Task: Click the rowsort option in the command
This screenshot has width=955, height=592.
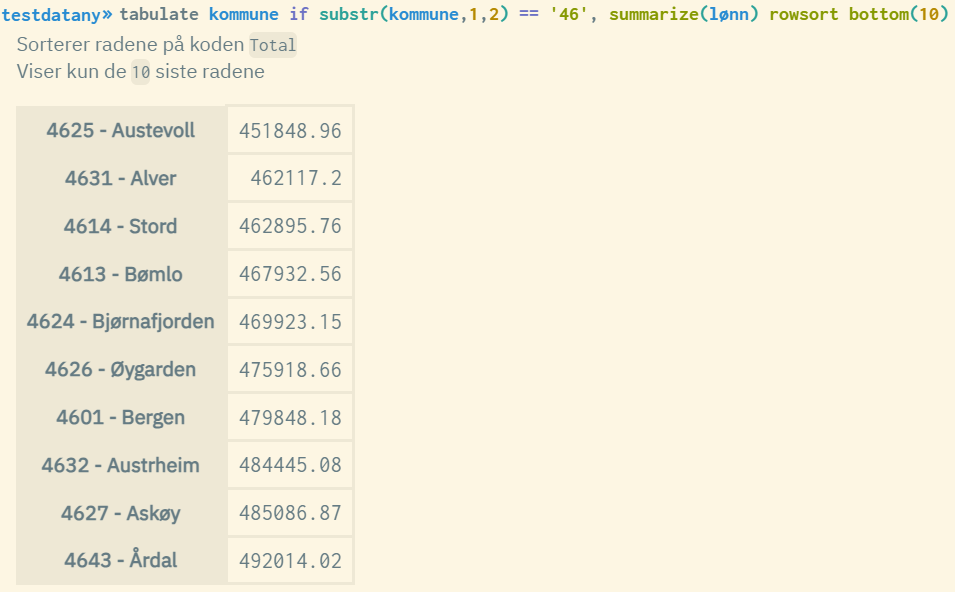Action: tap(804, 15)
